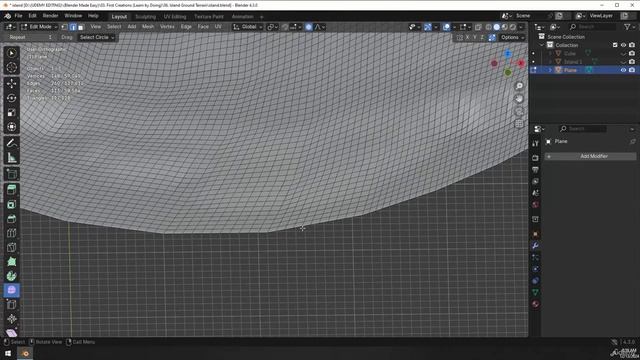Open the Options dropdown
The height and width of the screenshot is (360, 640).
pyautogui.click(x=513, y=38)
